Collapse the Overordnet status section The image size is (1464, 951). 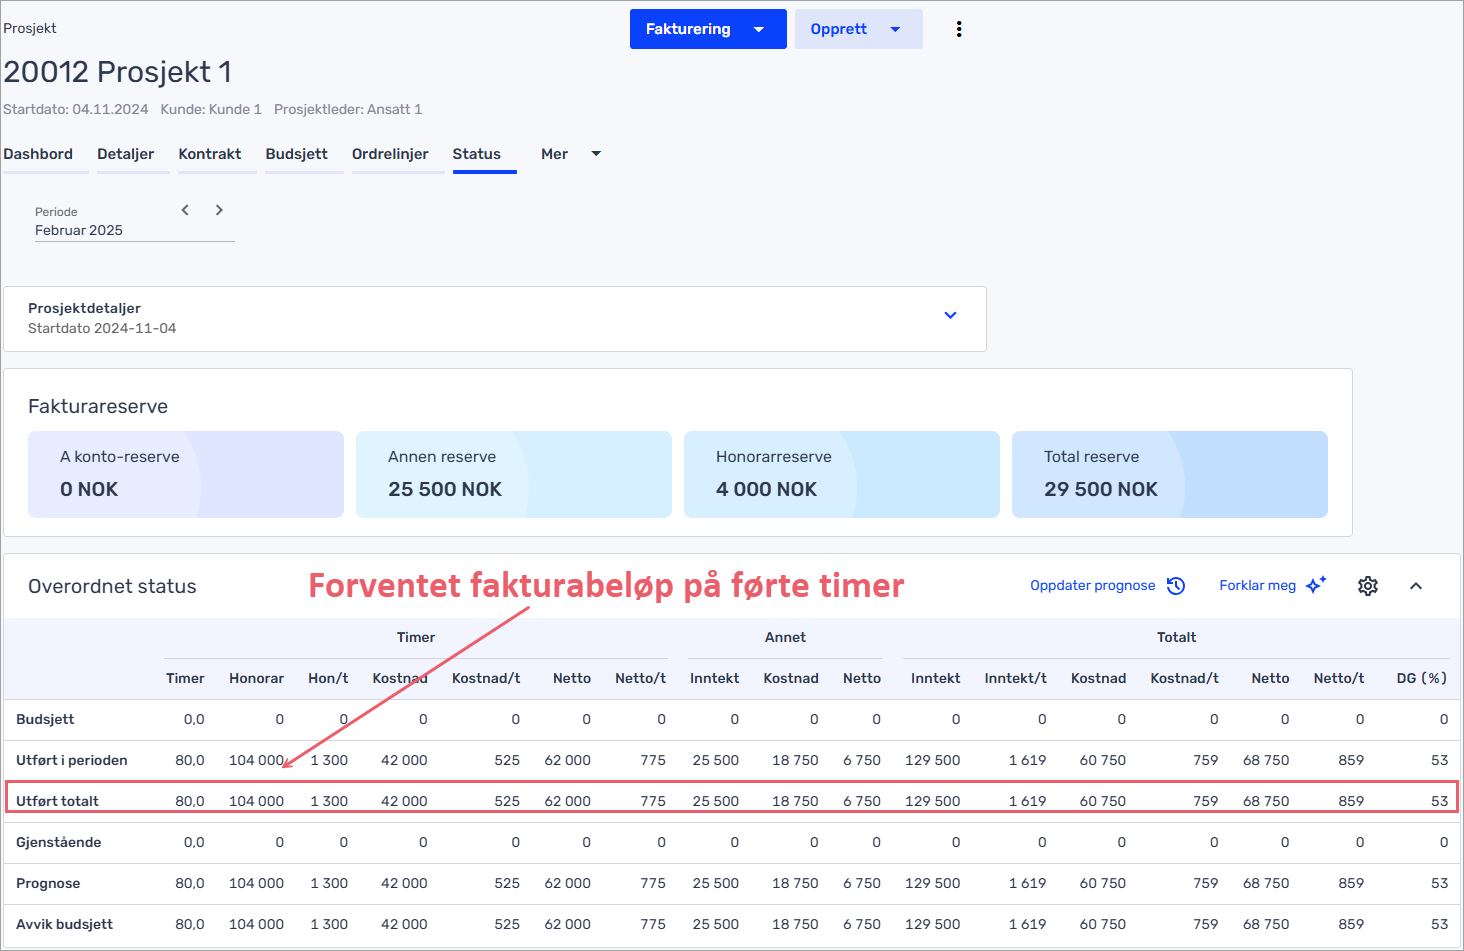coord(1416,586)
